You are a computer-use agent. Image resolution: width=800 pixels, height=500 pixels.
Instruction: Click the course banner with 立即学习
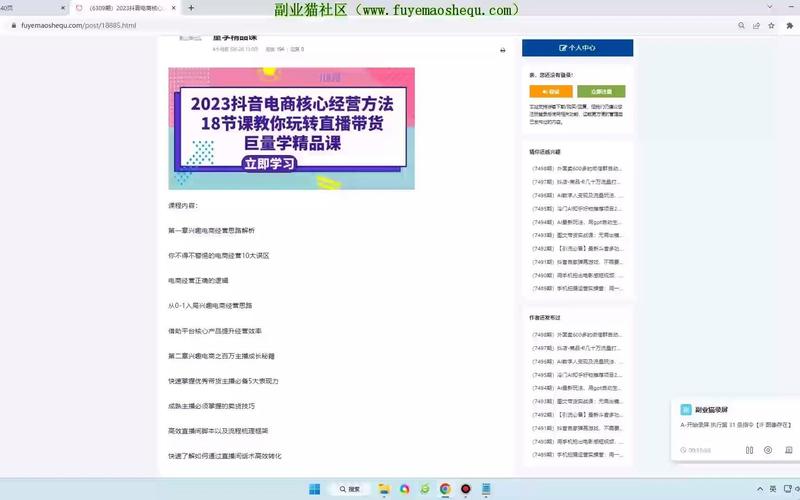tap(291, 129)
